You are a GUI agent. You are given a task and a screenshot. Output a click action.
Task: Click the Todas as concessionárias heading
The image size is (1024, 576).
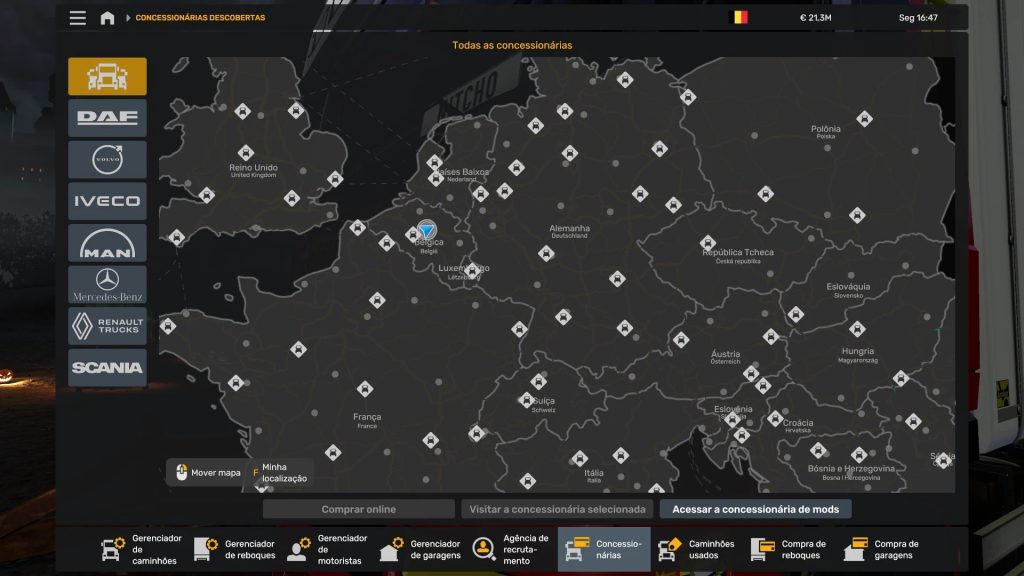point(512,45)
